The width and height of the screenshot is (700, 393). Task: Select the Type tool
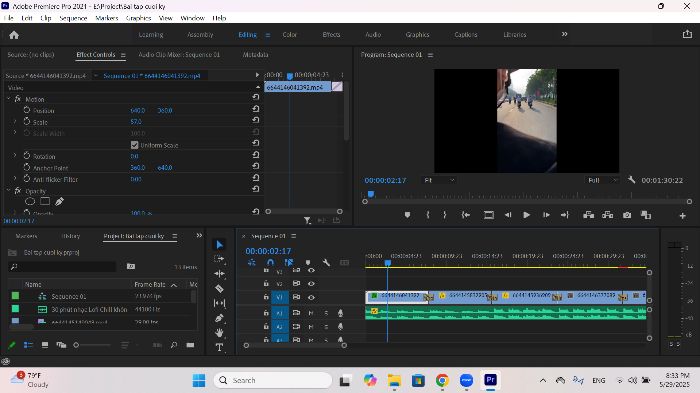pos(219,347)
